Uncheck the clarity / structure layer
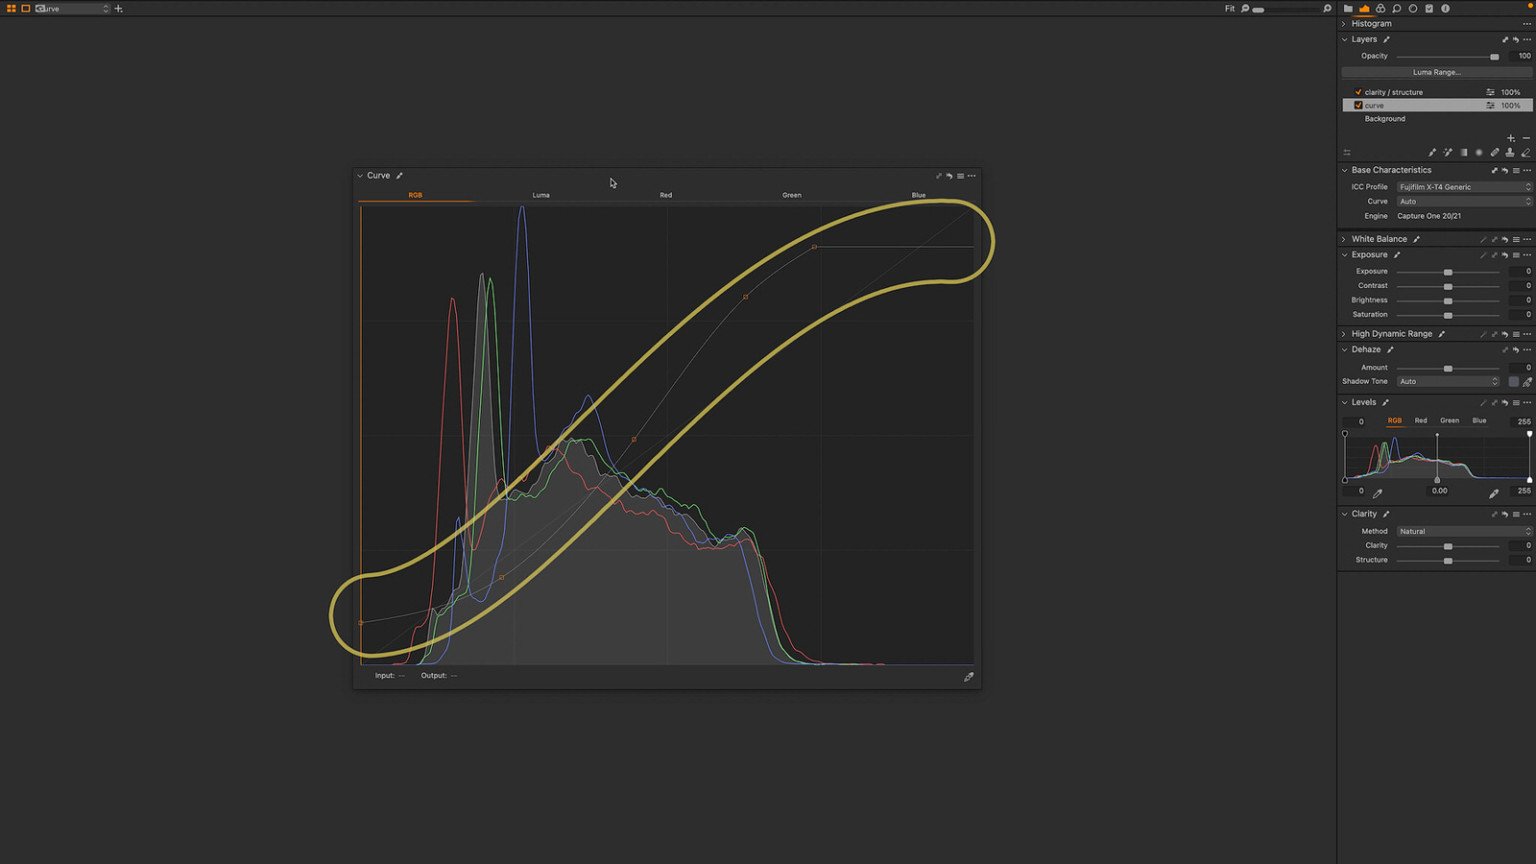The image size is (1536, 864). click(1357, 91)
